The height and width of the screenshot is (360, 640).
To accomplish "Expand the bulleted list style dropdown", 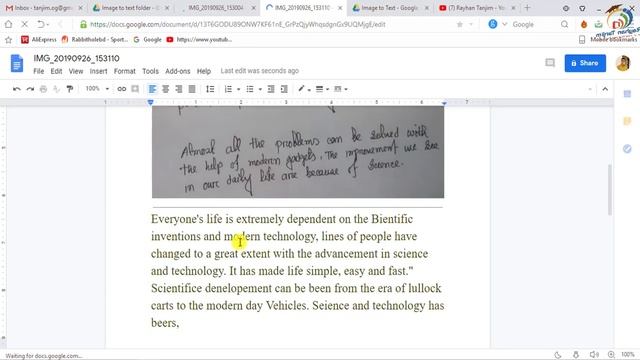I will tap(260, 89).
